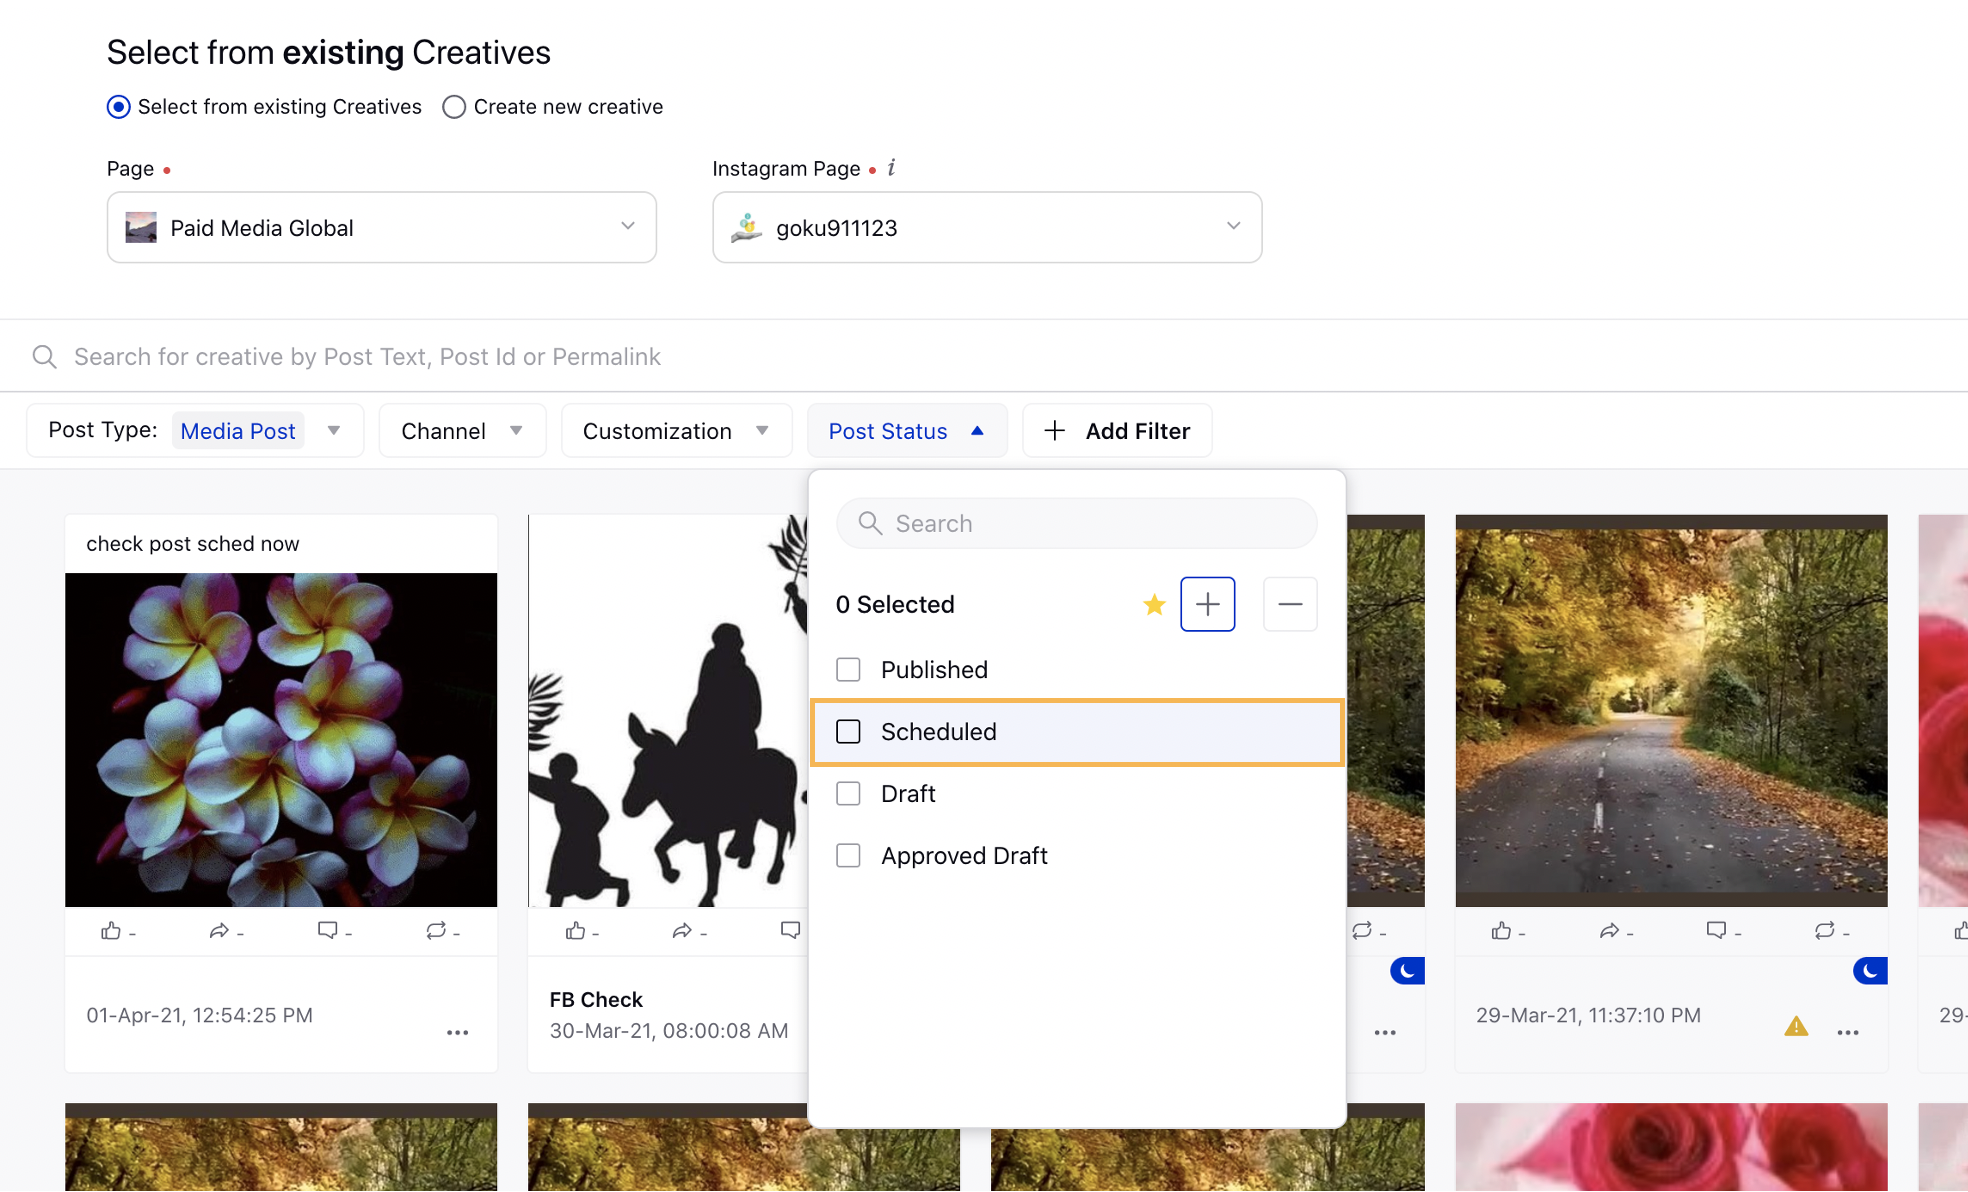Toggle the Published checkbox in Post Status
The image size is (1968, 1192).
[848, 669]
